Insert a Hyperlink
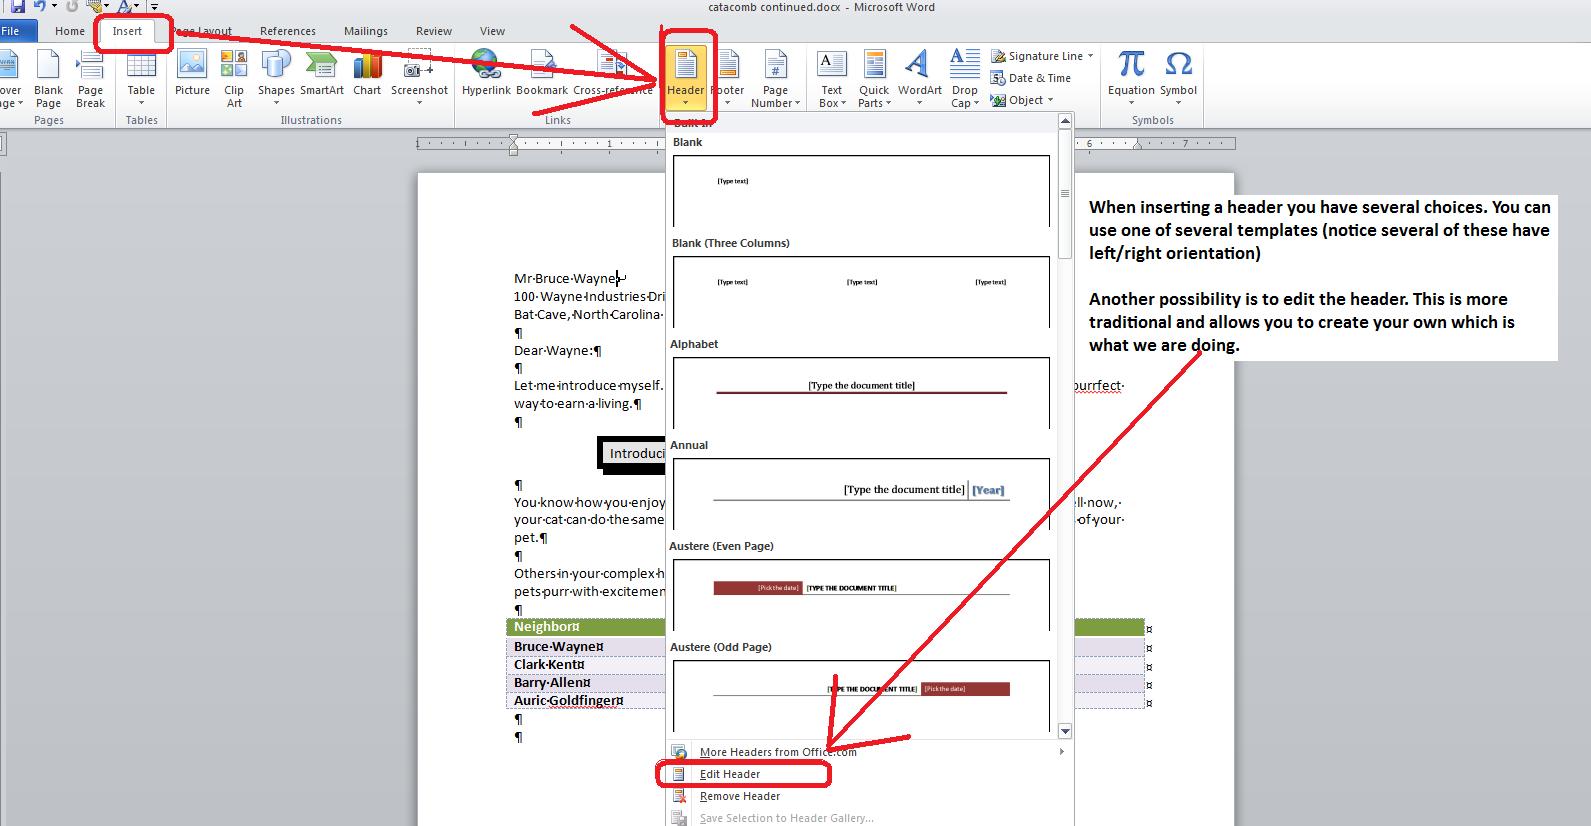The width and height of the screenshot is (1591, 826). [x=486, y=73]
